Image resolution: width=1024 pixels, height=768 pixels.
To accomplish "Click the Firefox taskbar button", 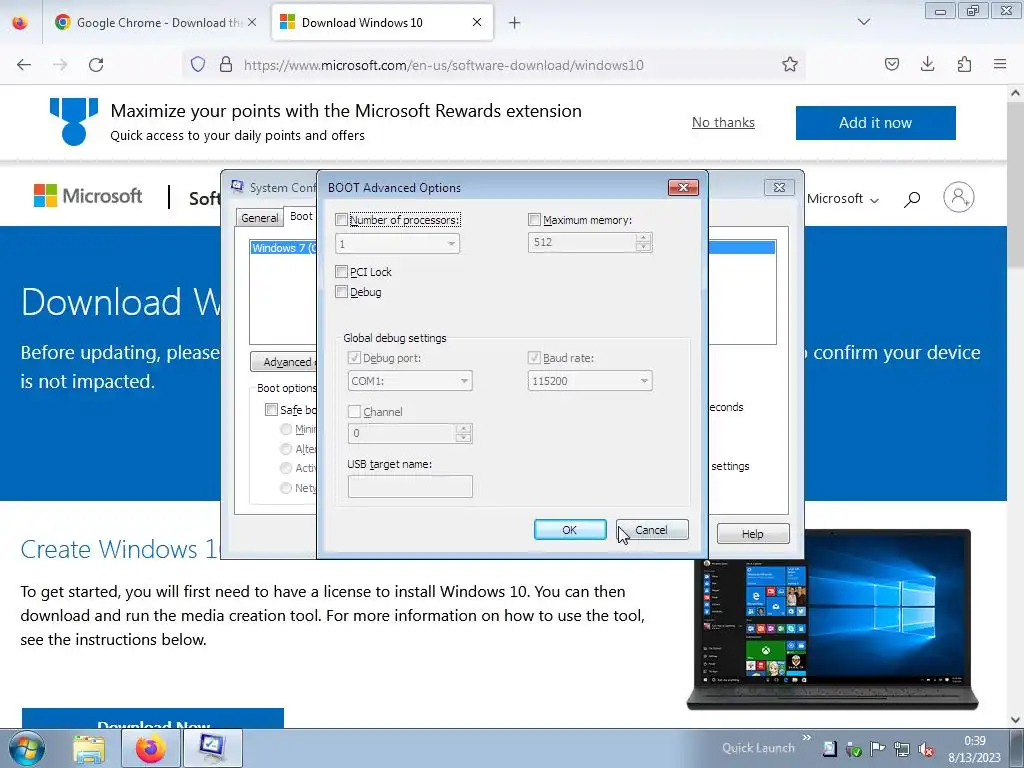I will (150, 748).
